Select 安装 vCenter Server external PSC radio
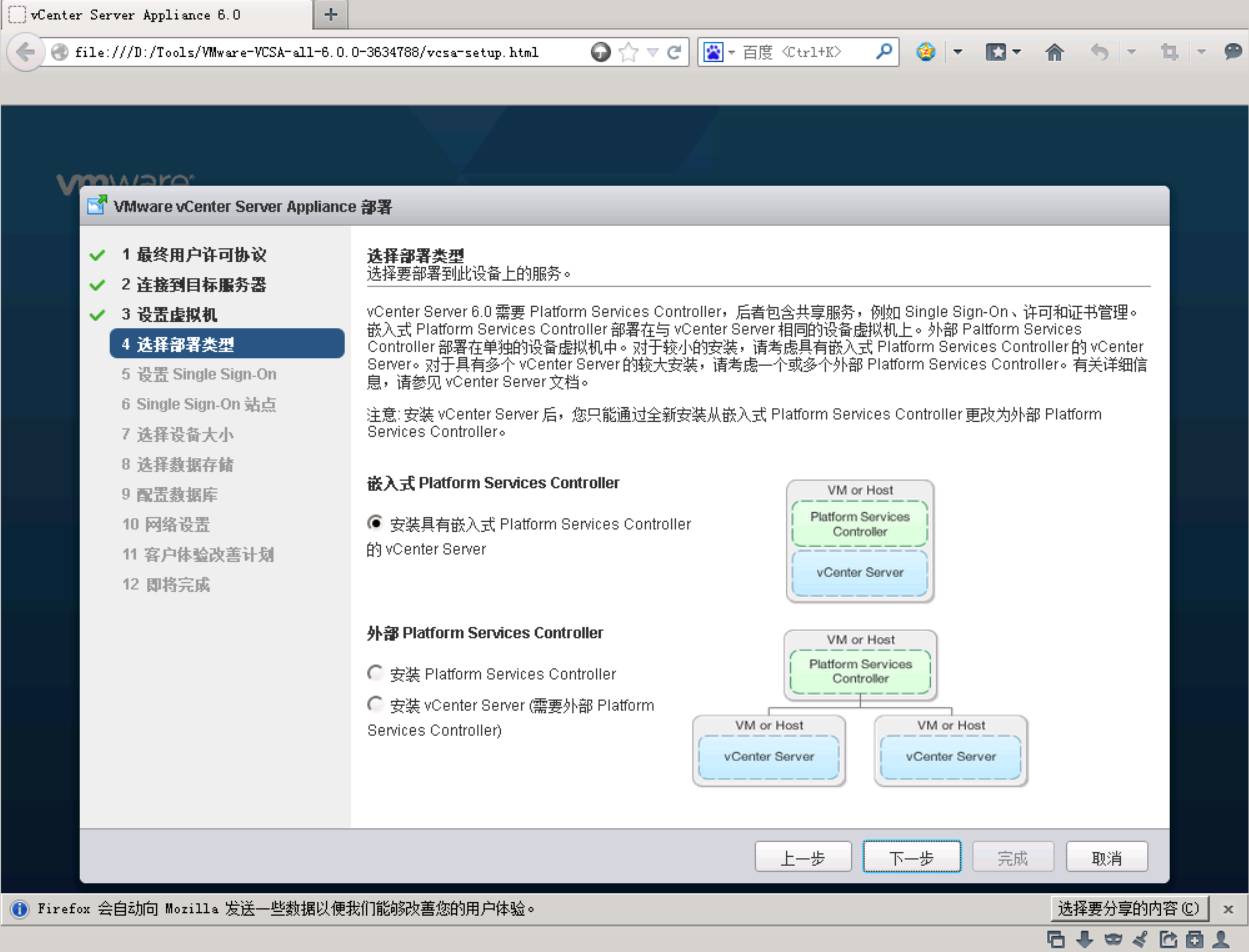 (375, 704)
